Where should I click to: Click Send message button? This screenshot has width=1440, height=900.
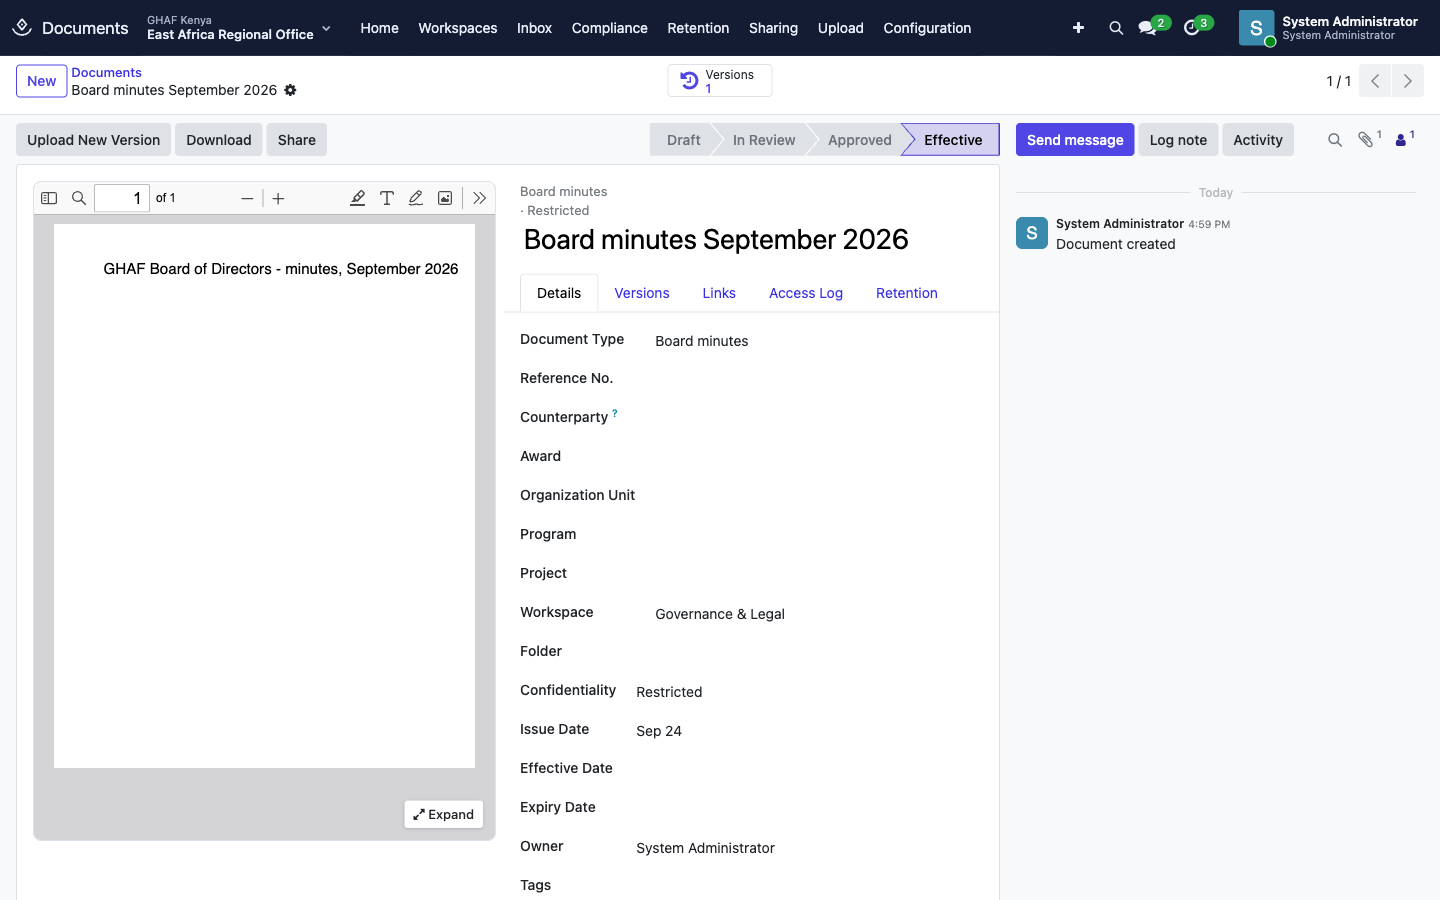pyautogui.click(x=1075, y=140)
